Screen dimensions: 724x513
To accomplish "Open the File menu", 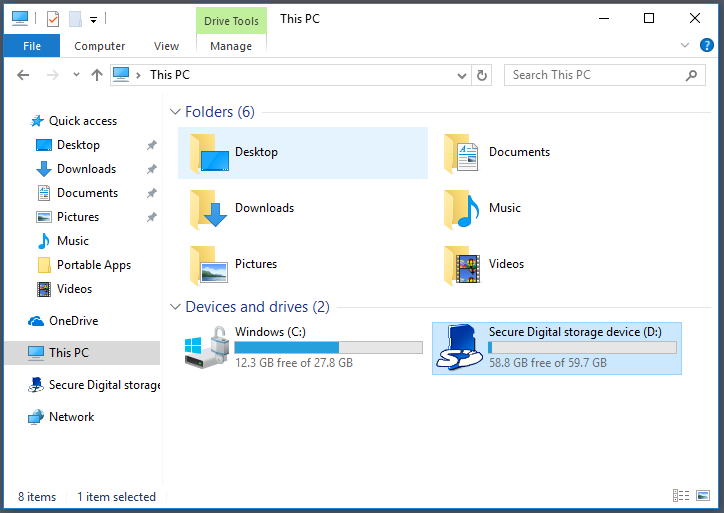I will 32,46.
